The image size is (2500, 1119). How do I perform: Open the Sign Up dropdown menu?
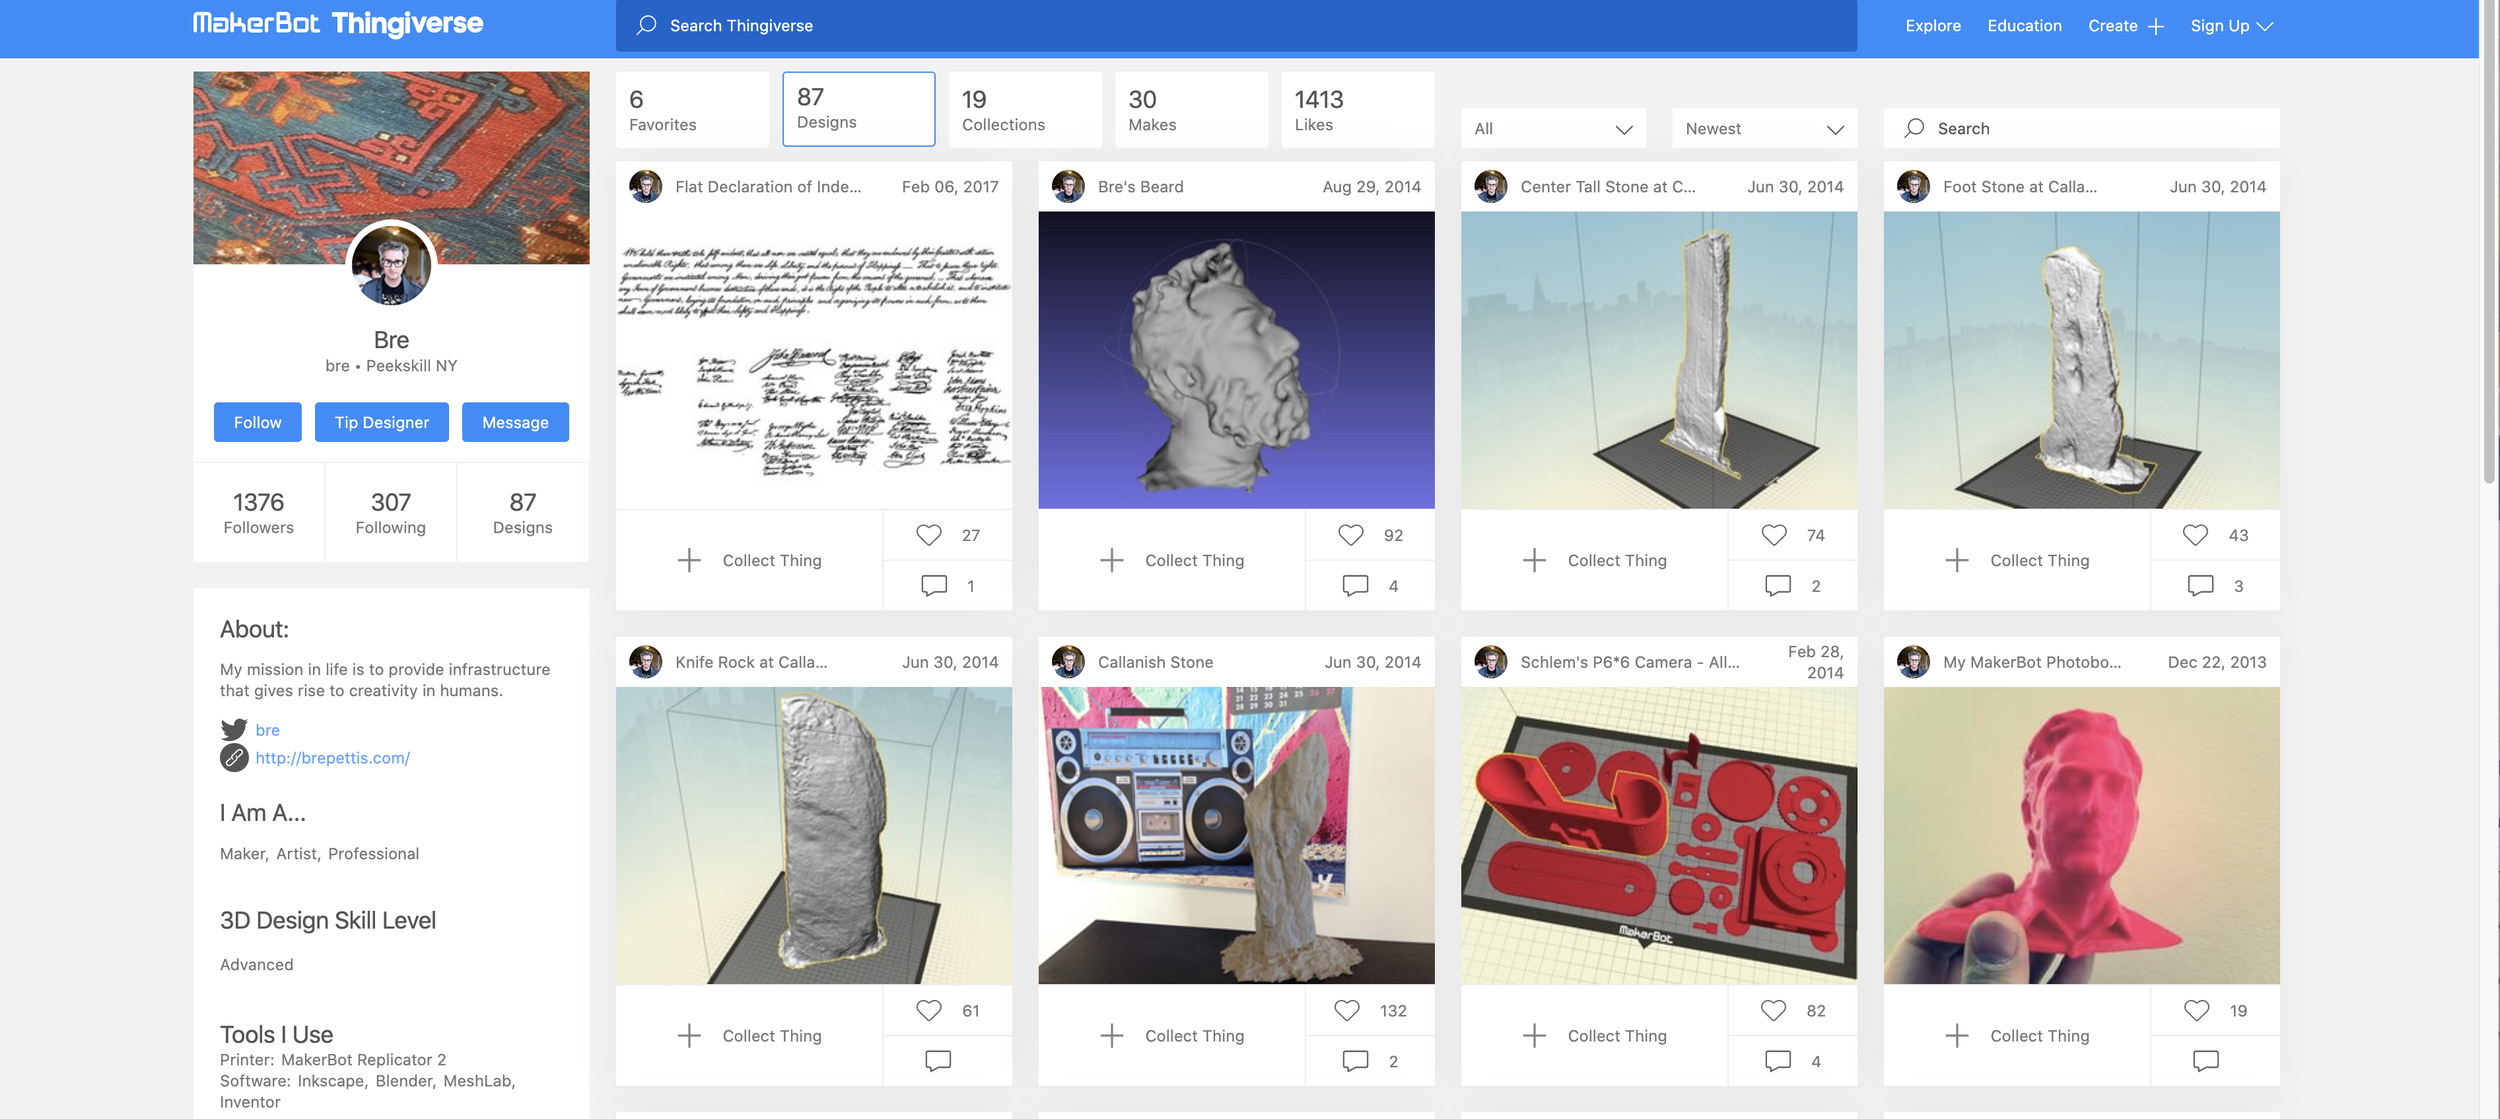(2231, 26)
